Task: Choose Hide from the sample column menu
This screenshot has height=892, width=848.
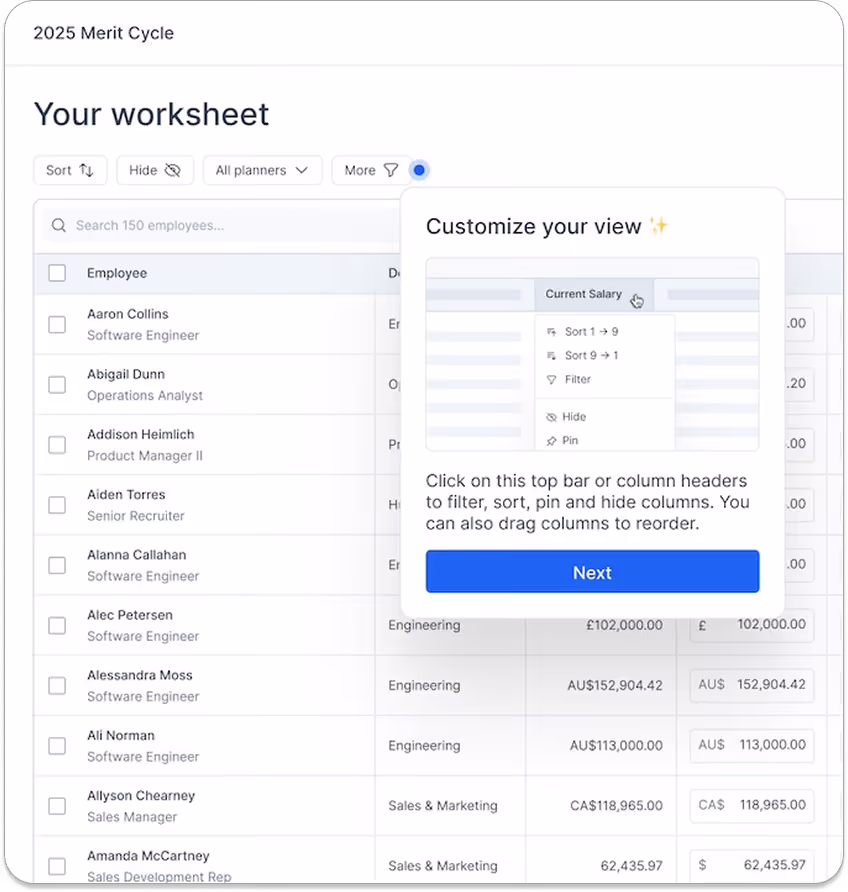Action: 575,416
